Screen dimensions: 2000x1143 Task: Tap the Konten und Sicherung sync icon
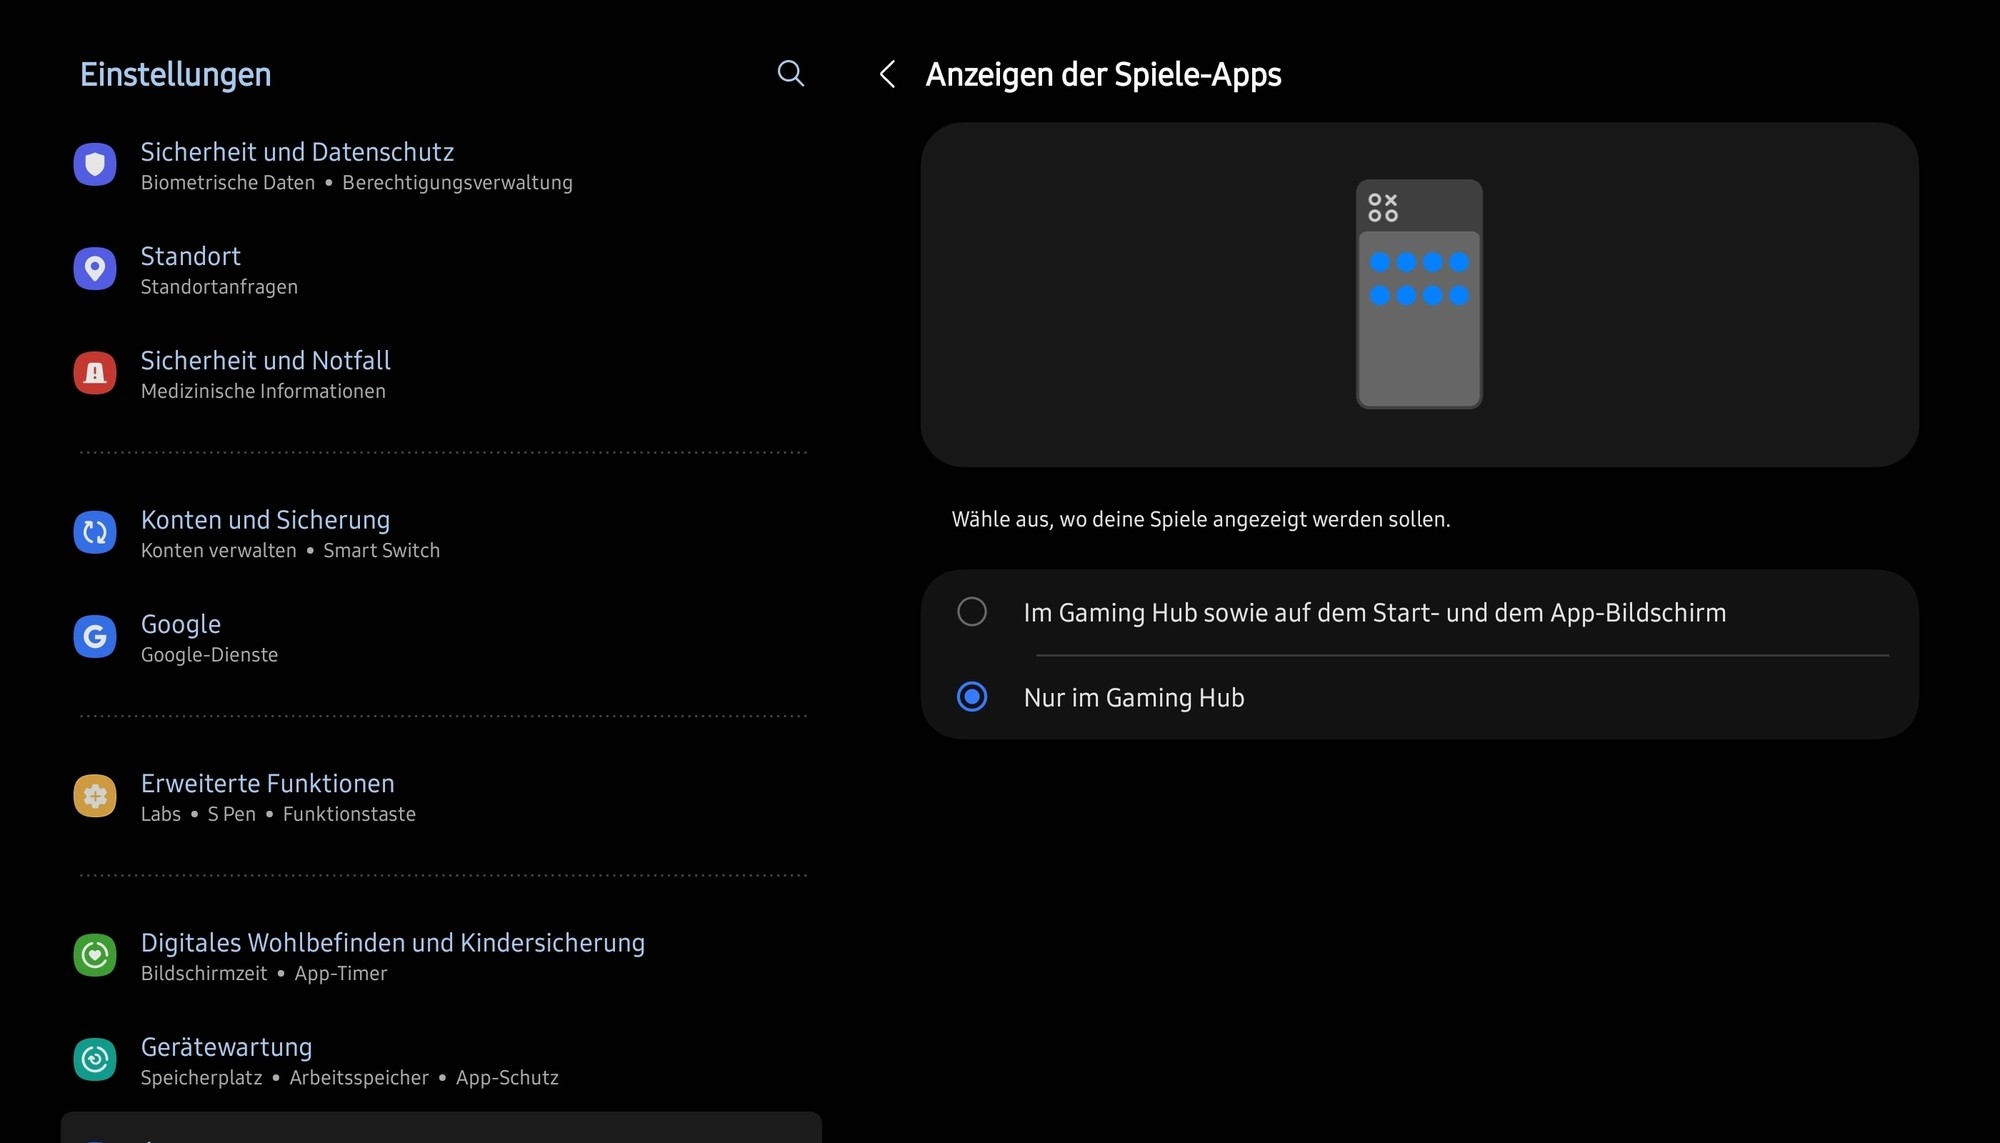95,532
